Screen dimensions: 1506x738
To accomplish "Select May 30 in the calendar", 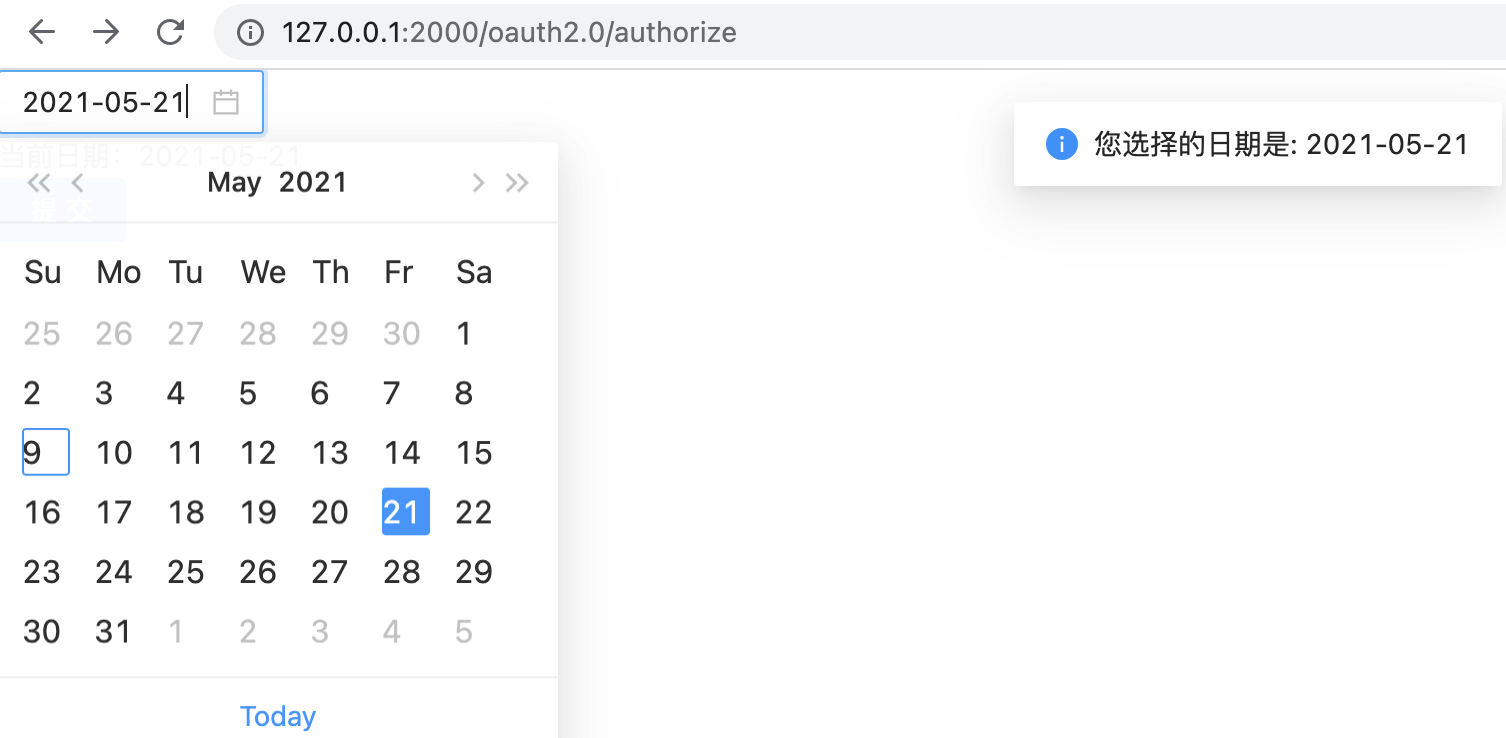I will pos(42,632).
